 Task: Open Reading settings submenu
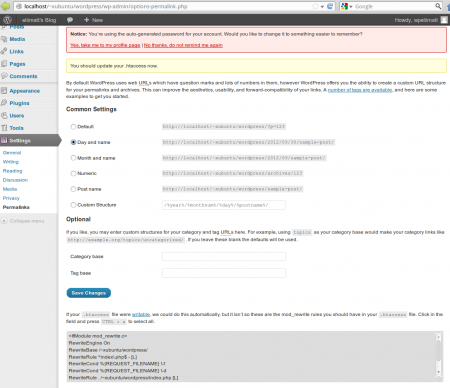coord(12,171)
